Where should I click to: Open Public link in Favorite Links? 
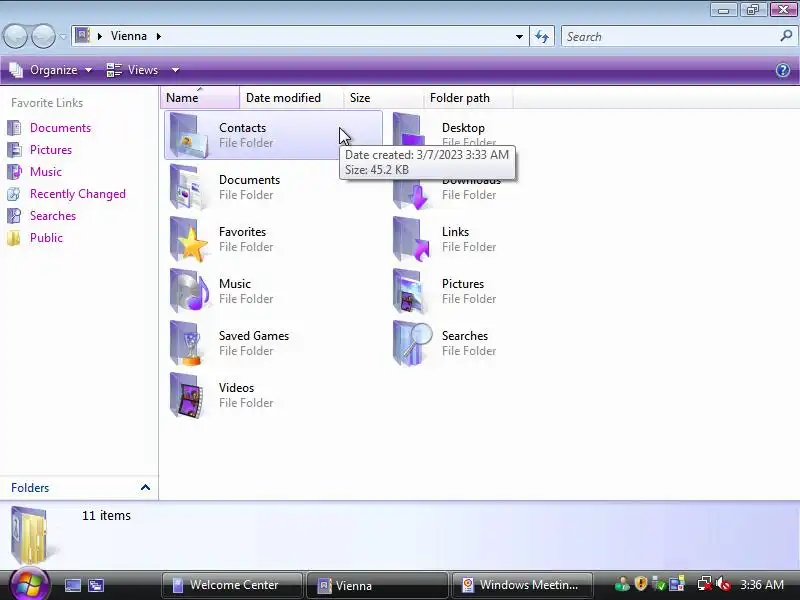coord(46,238)
